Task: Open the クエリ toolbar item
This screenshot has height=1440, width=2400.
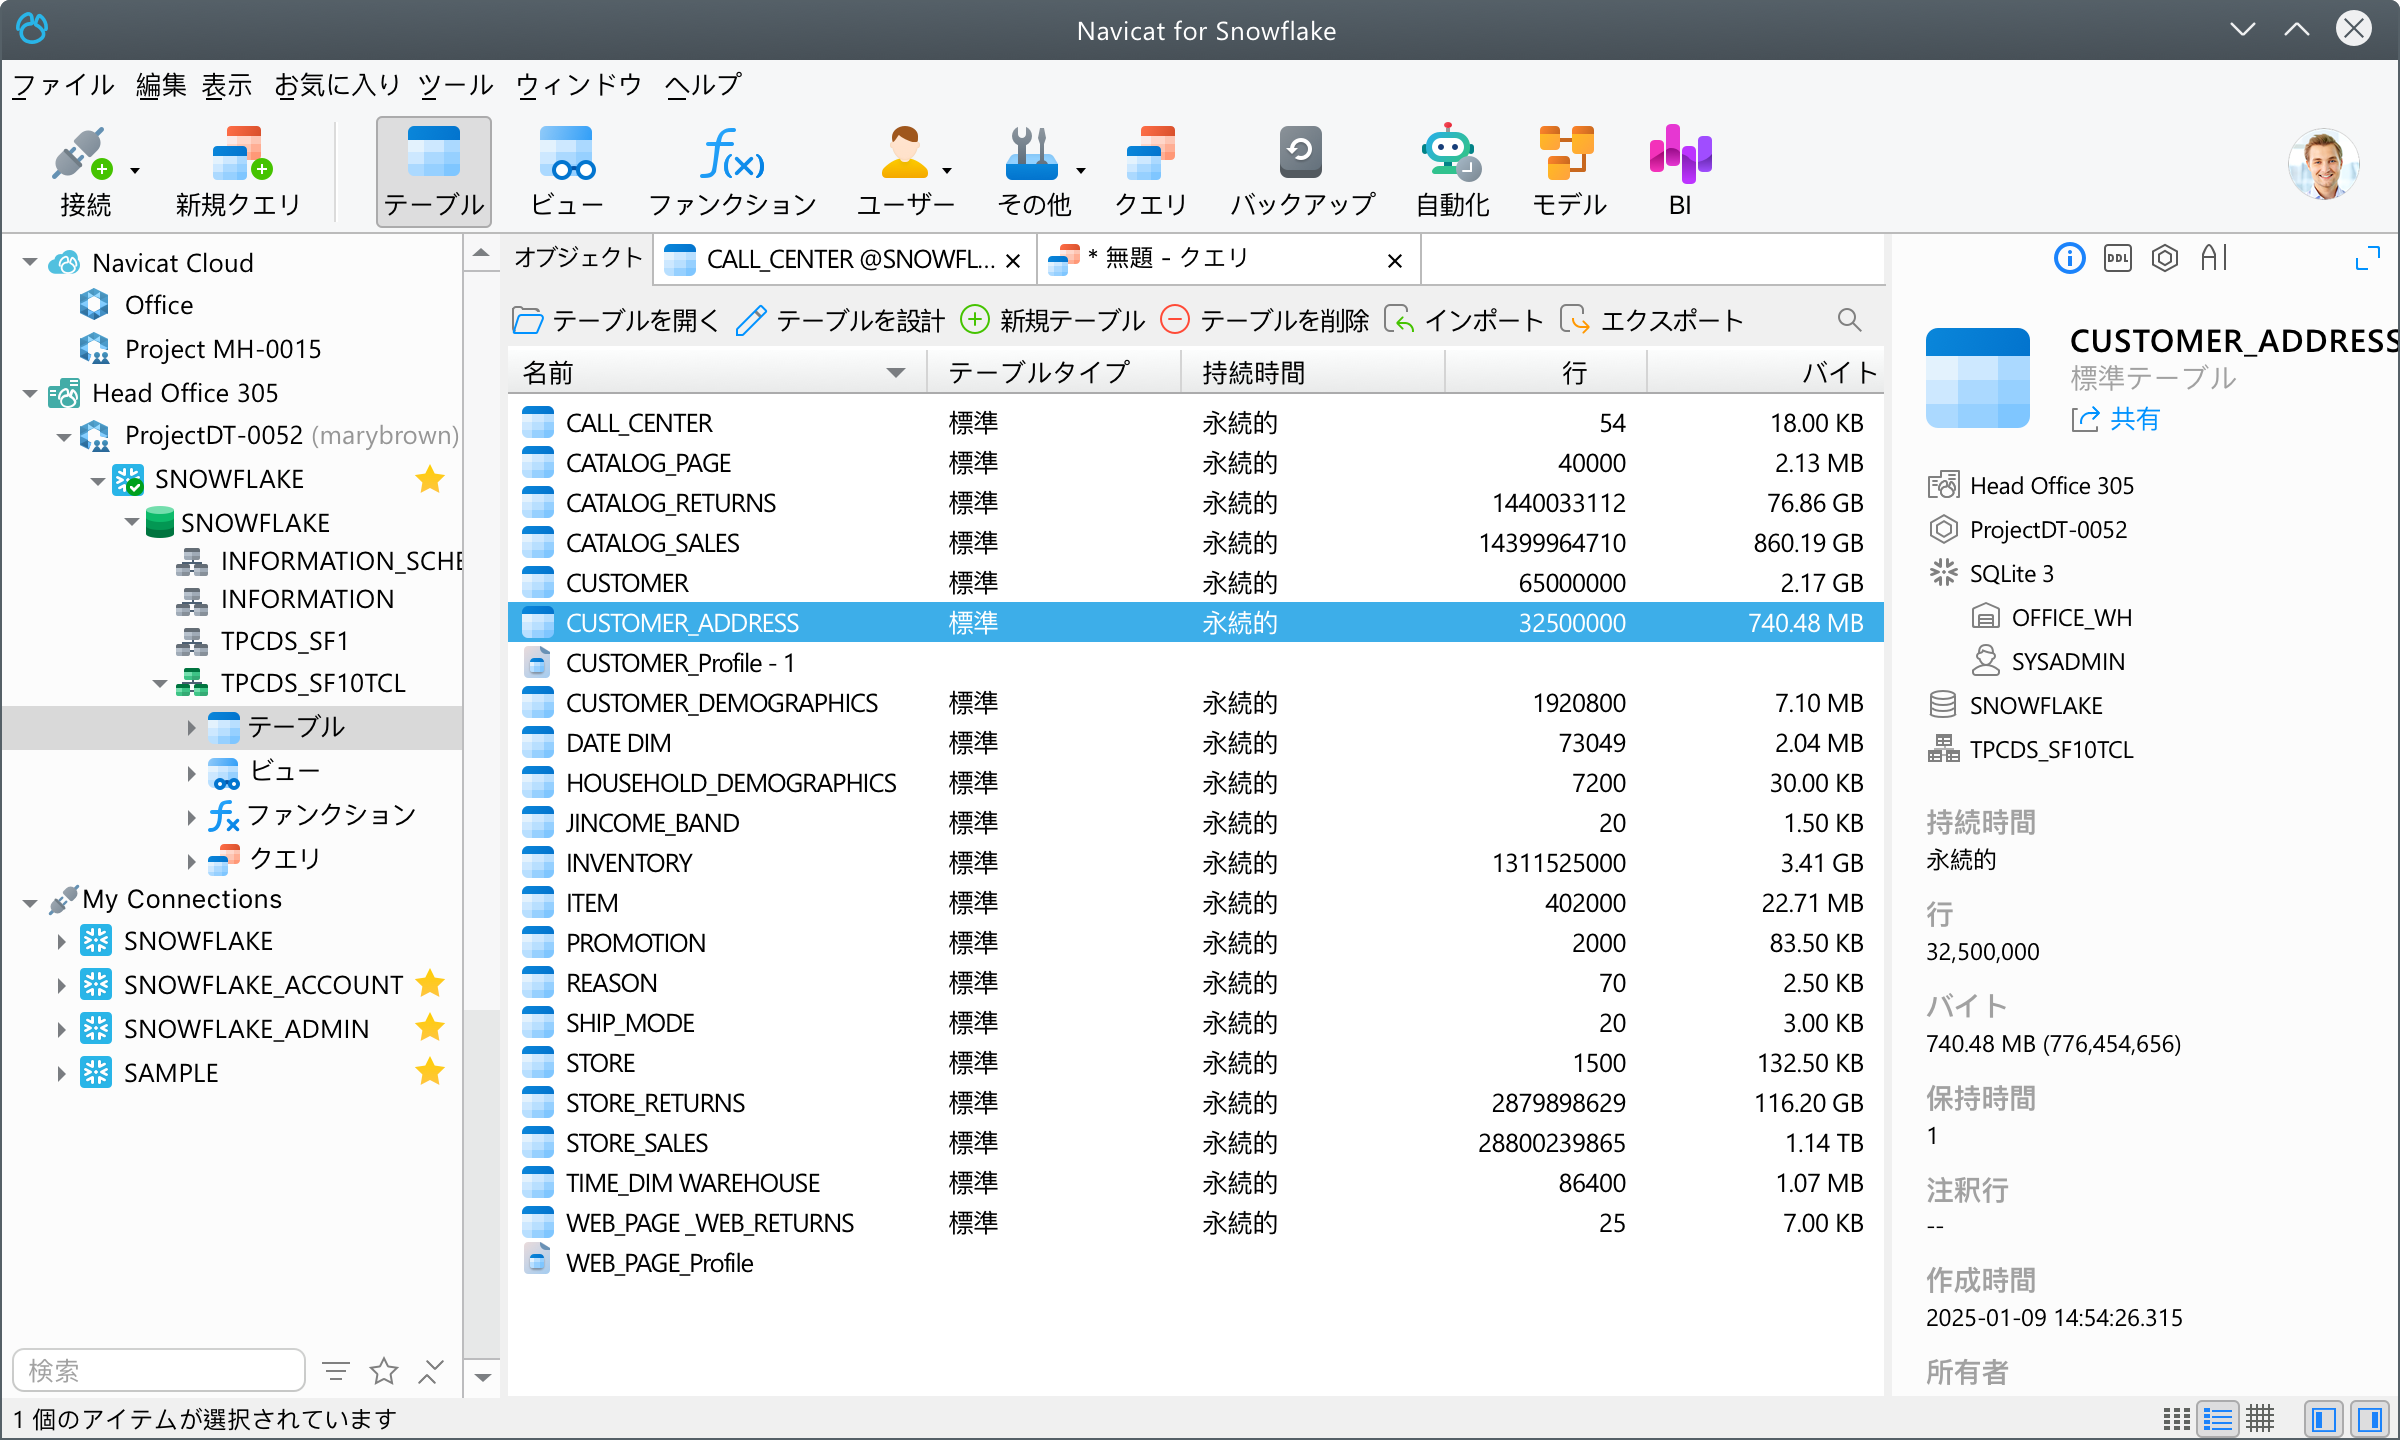Action: tap(1150, 172)
